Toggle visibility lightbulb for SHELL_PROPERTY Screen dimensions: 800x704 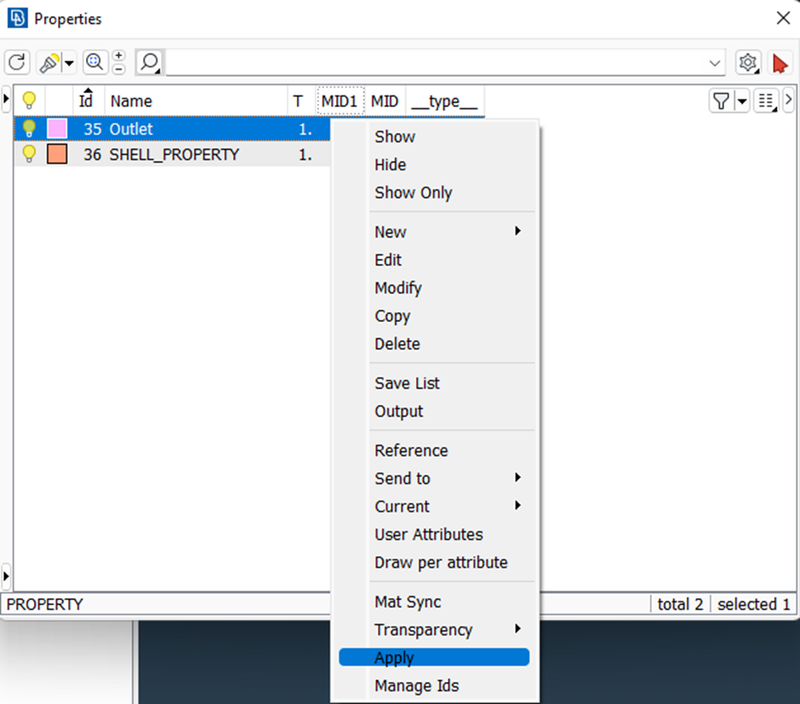[30, 154]
